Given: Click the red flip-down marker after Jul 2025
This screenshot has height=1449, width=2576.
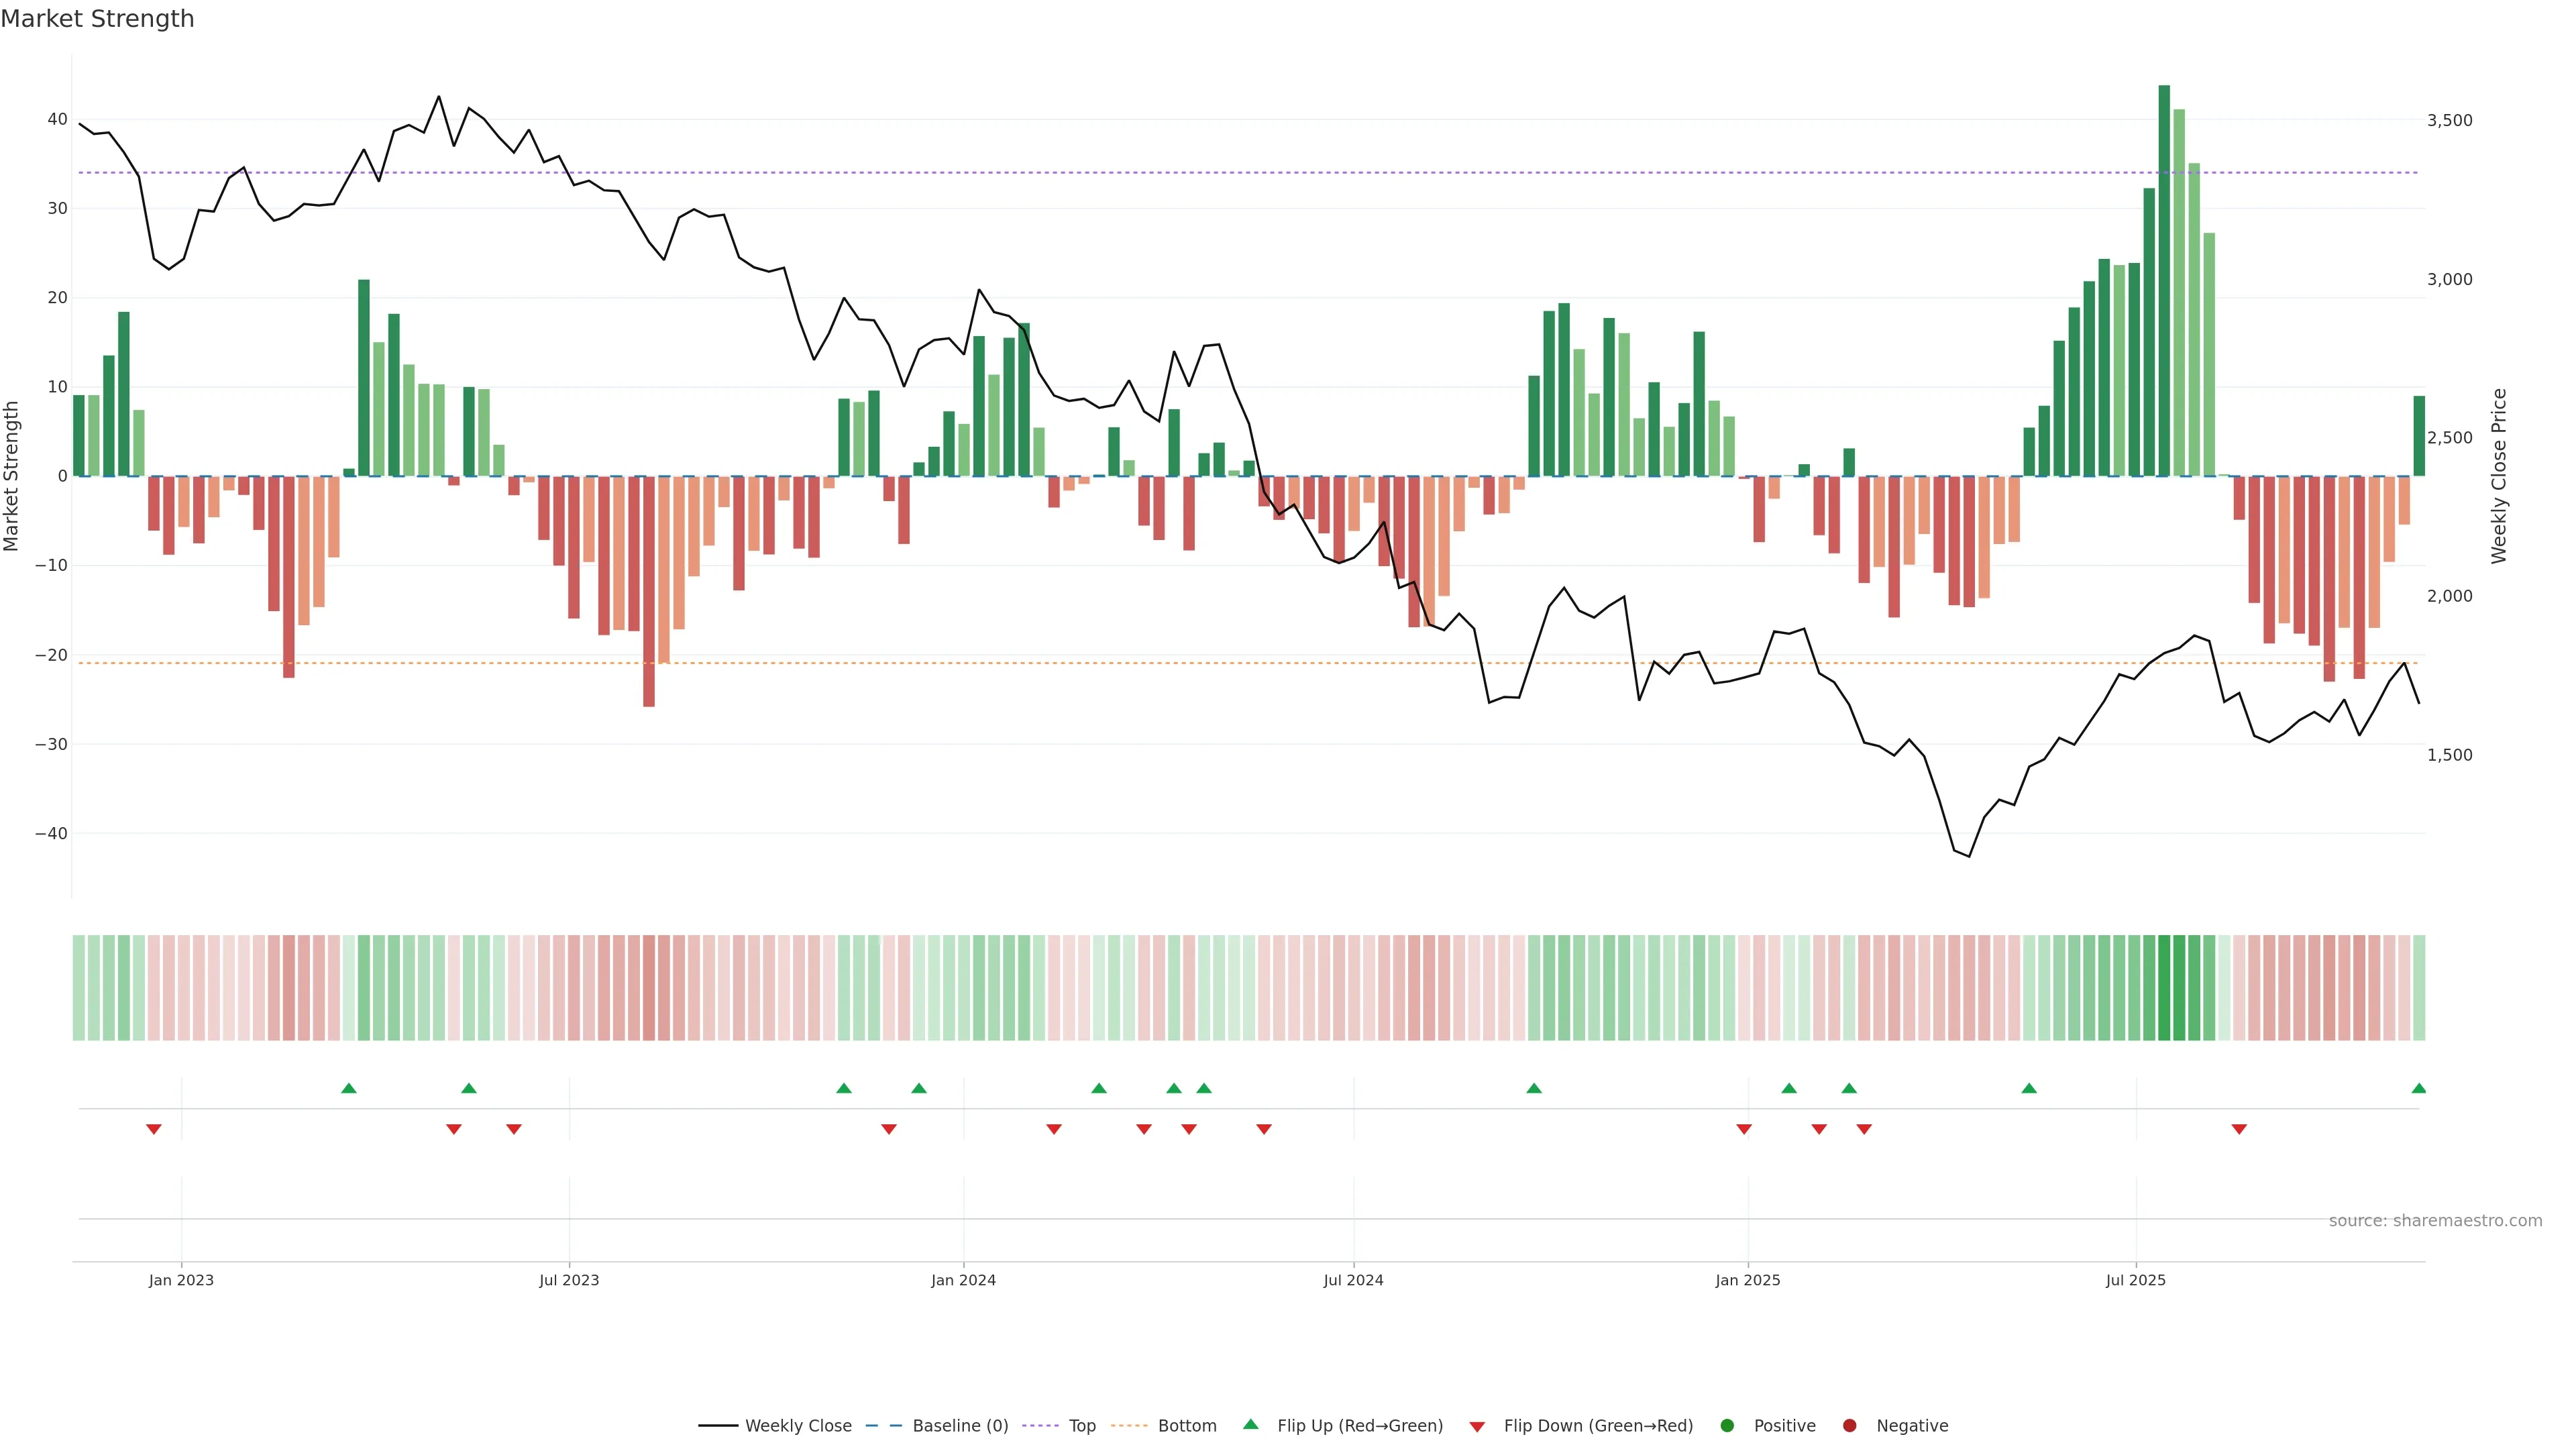Looking at the screenshot, I should (x=2239, y=1129).
